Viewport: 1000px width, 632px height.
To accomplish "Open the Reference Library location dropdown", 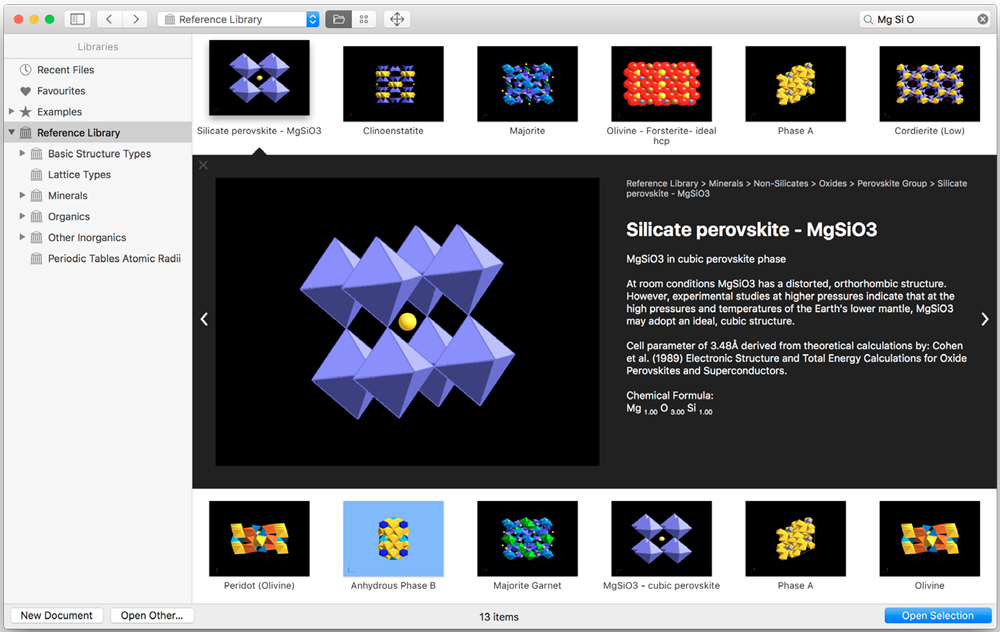I will [x=238, y=19].
